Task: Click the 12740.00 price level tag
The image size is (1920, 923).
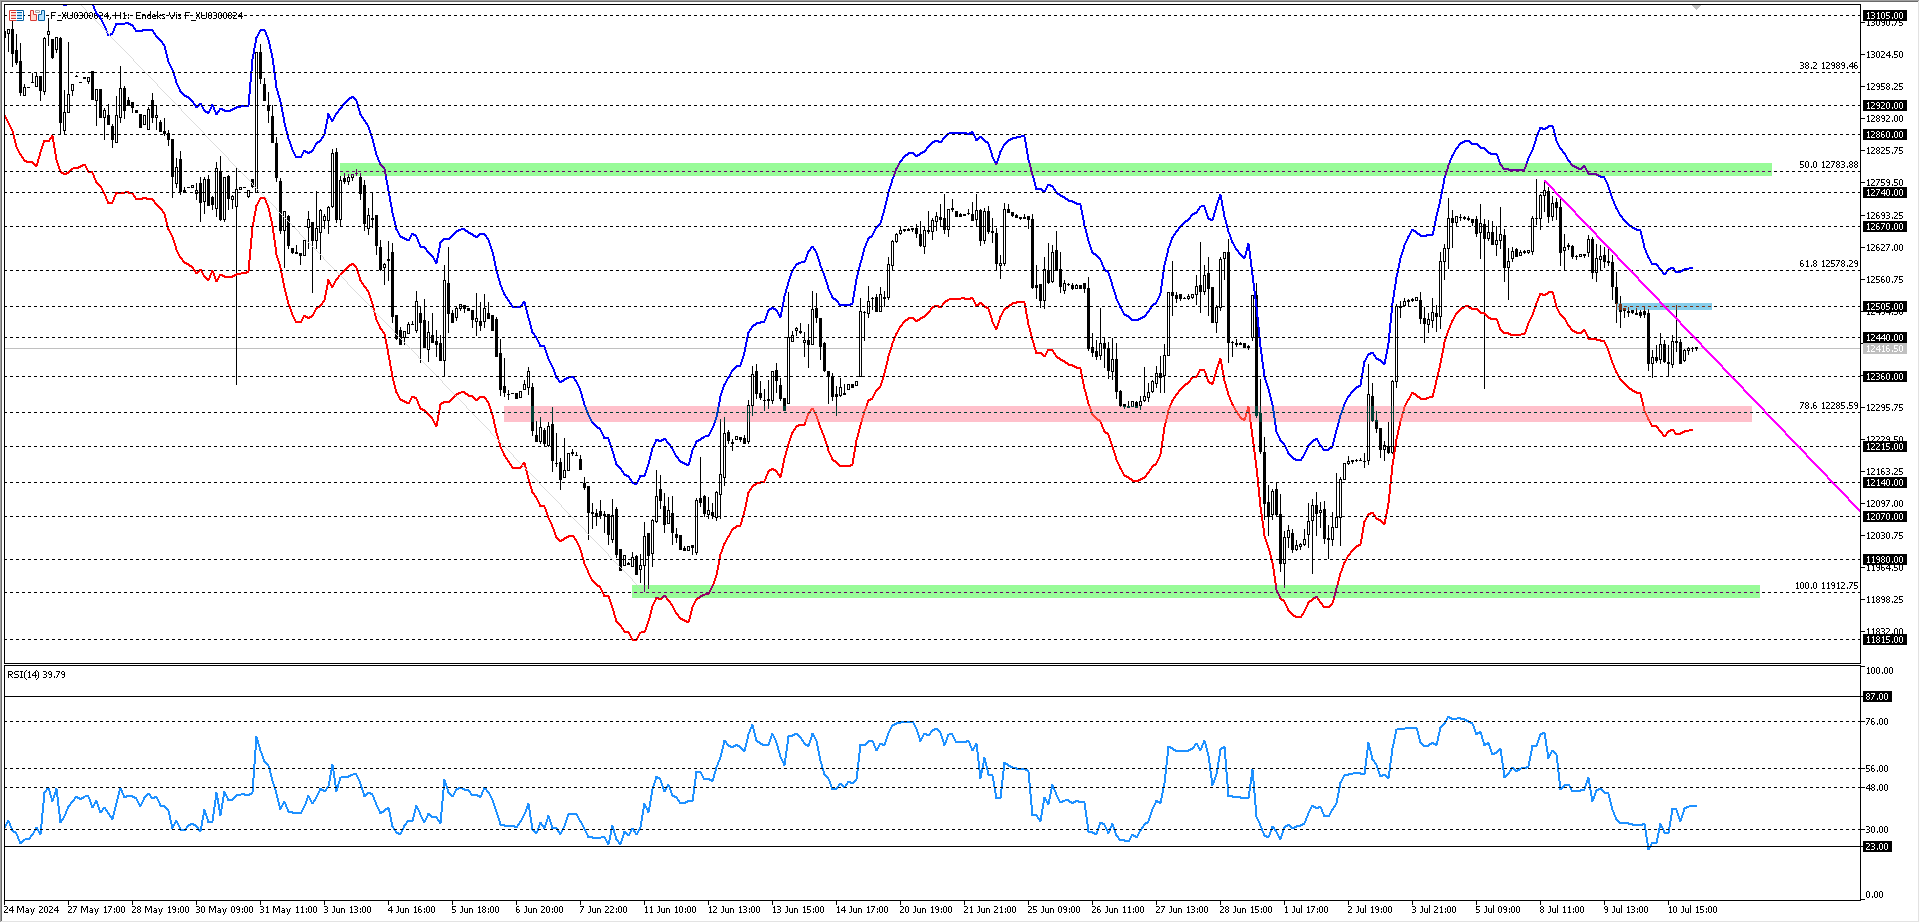Action: [x=1885, y=192]
